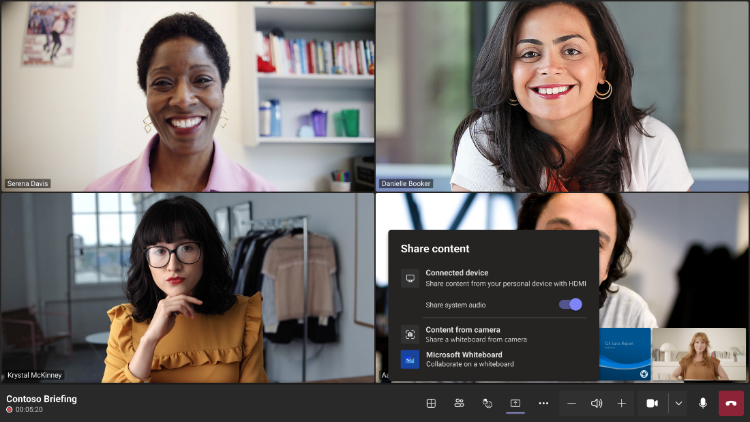Select the red-haired woman's video thumbnail
750x422 pixels.
(699, 355)
